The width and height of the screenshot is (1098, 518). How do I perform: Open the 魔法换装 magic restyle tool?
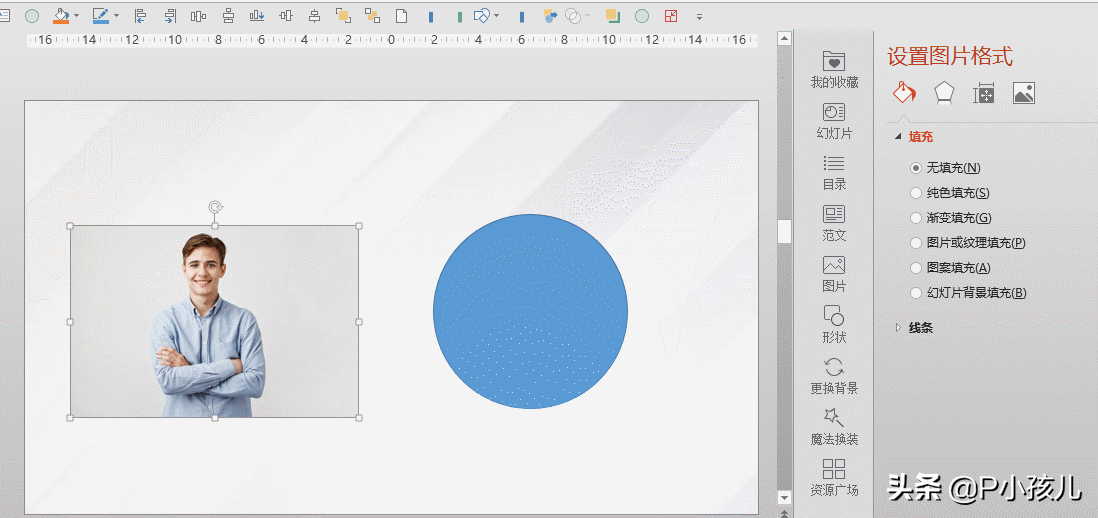[x=834, y=427]
